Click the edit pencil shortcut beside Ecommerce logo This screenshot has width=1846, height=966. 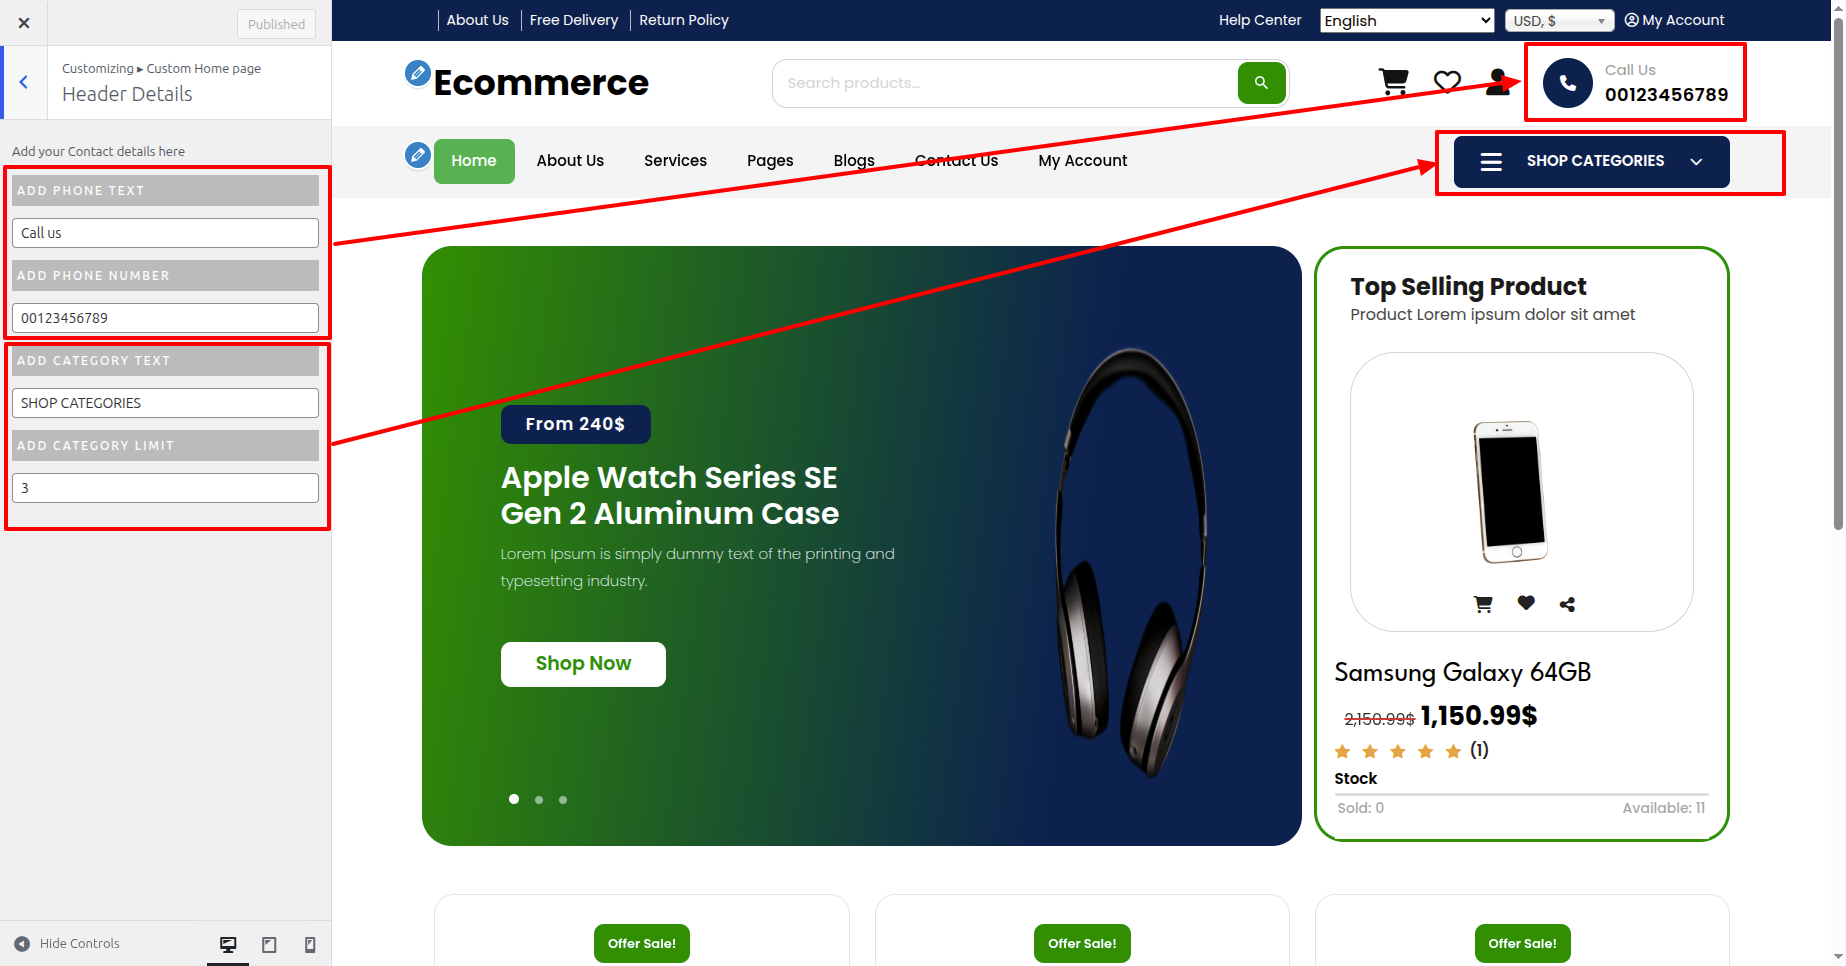tap(418, 73)
